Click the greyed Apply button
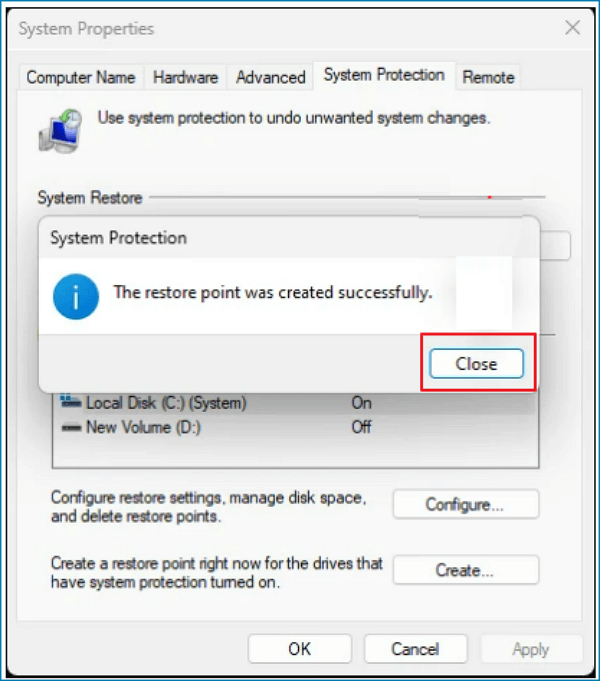 click(531, 649)
